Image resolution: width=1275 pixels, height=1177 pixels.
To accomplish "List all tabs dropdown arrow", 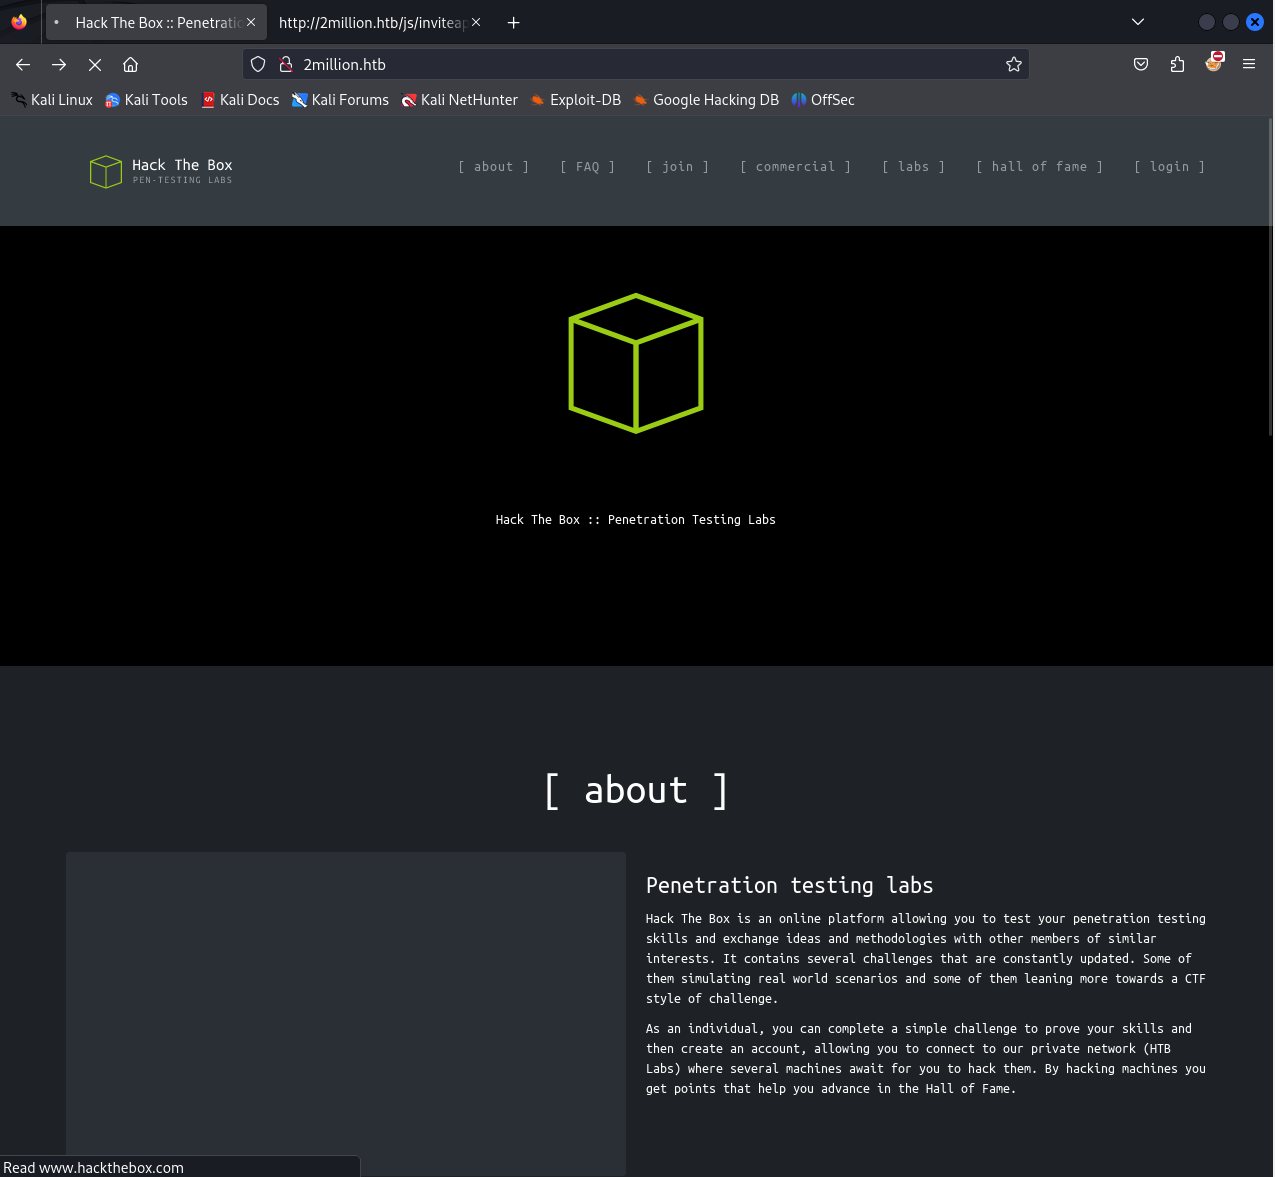I will 1138,22.
